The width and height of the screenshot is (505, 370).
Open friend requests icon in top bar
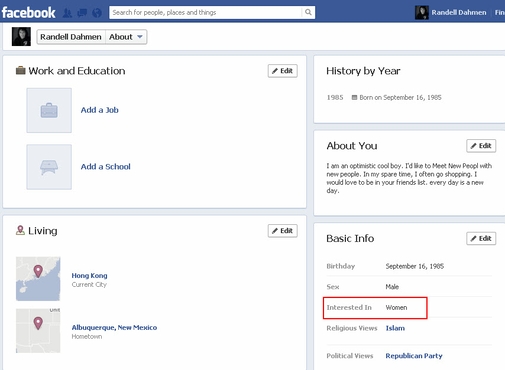tap(68, 13)
